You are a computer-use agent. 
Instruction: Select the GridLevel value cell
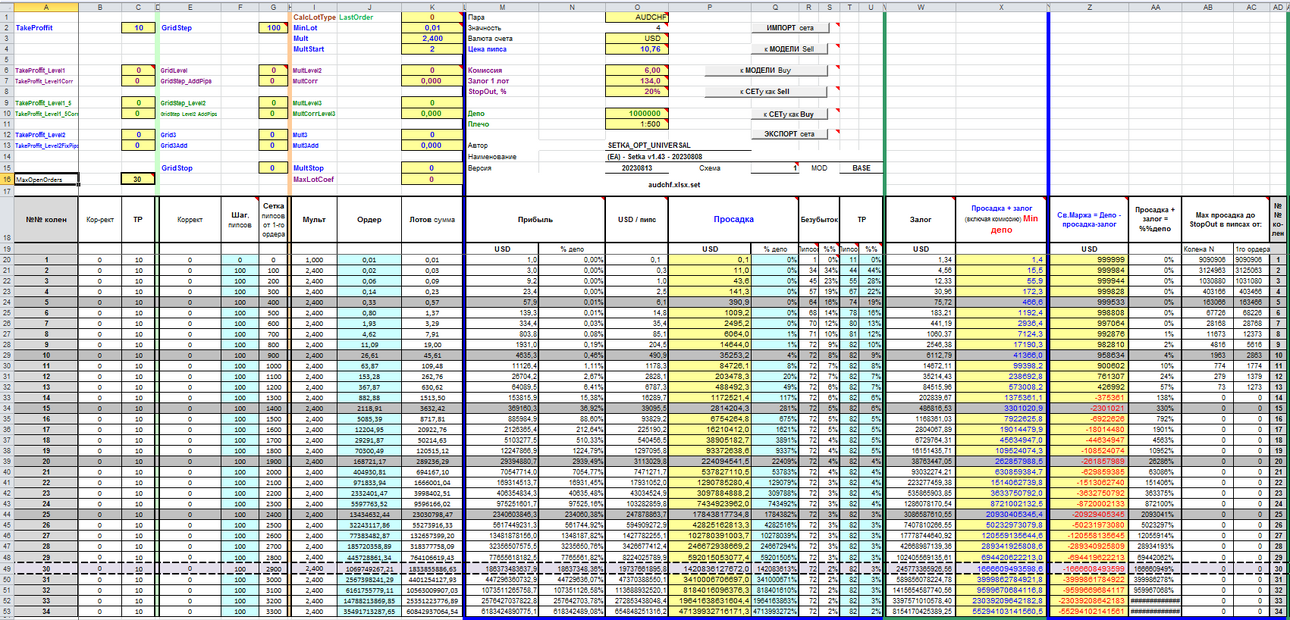tap(273, 71)
